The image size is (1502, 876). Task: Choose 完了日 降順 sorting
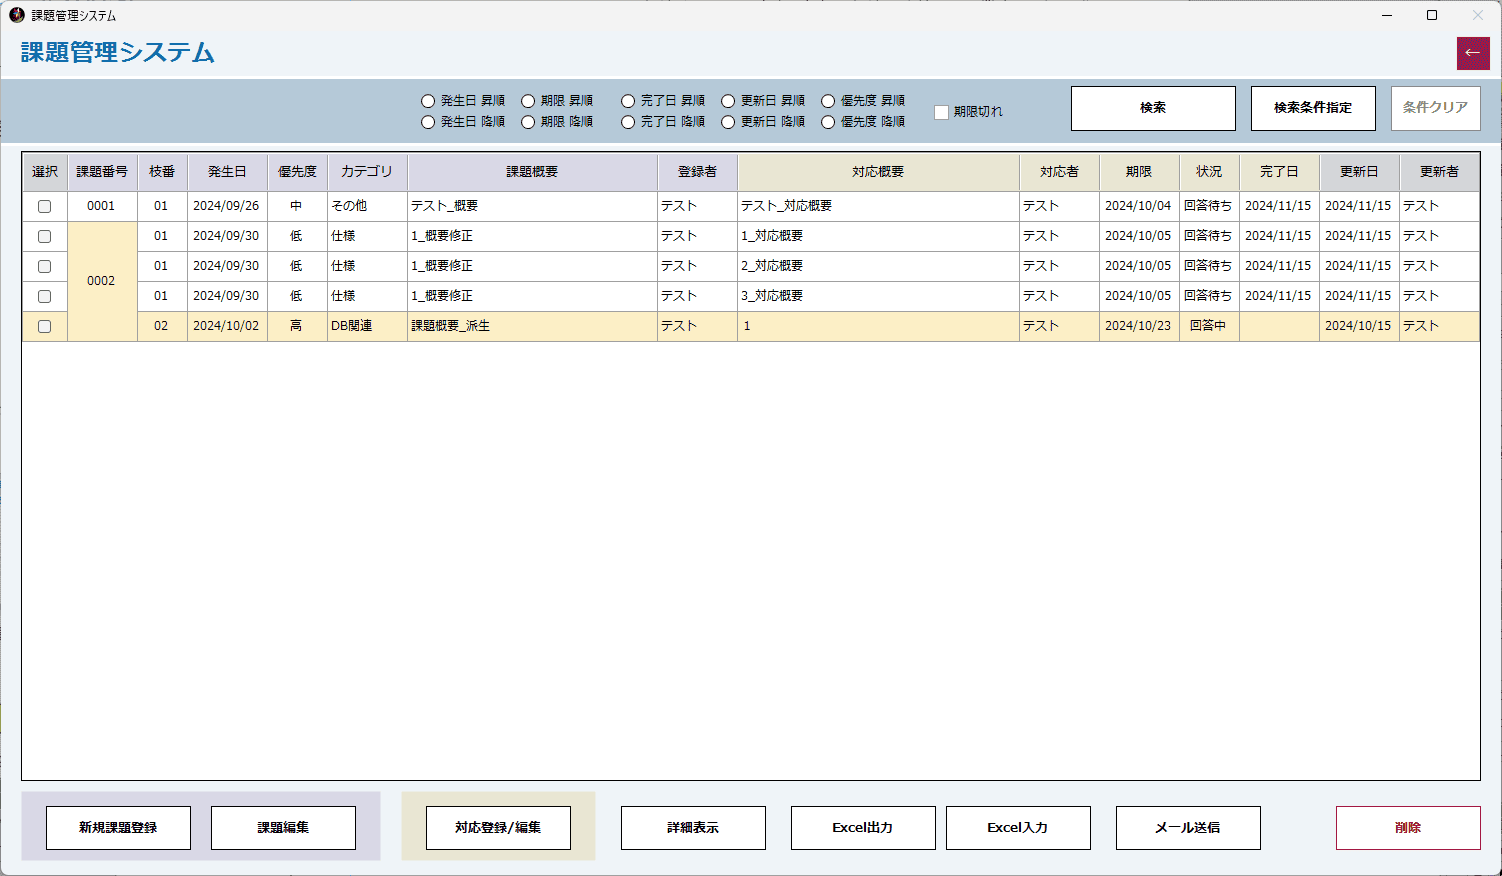[x=663, y=122]
